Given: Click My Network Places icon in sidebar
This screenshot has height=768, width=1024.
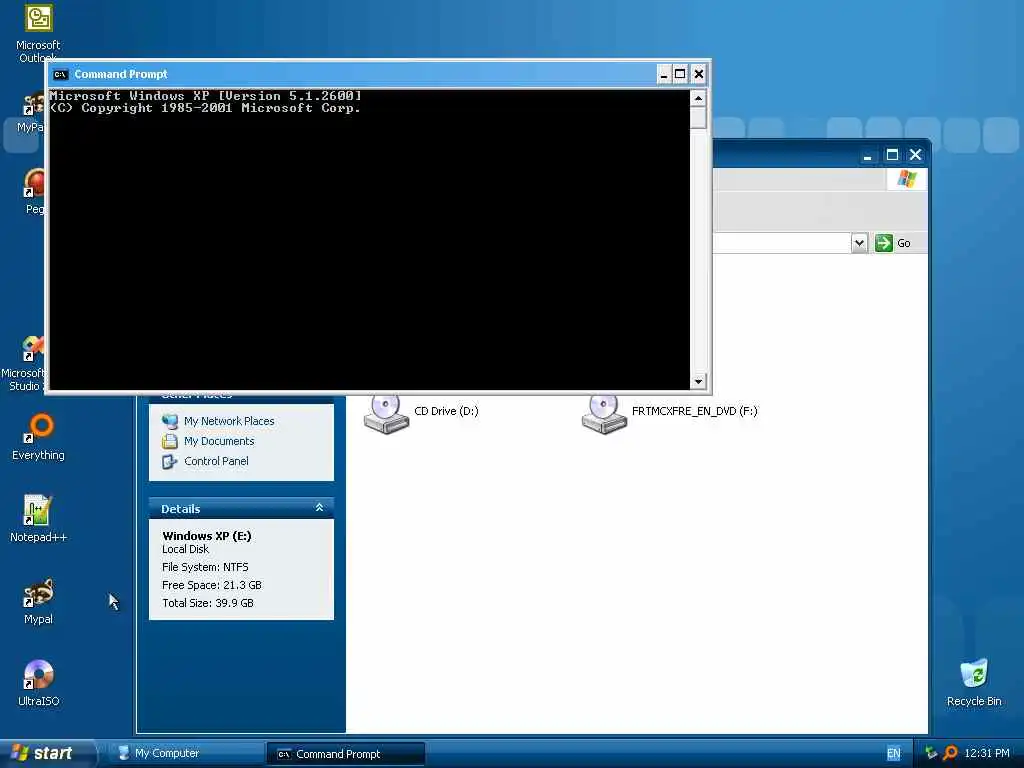Looking at the screenshot, I should (170, 421).
